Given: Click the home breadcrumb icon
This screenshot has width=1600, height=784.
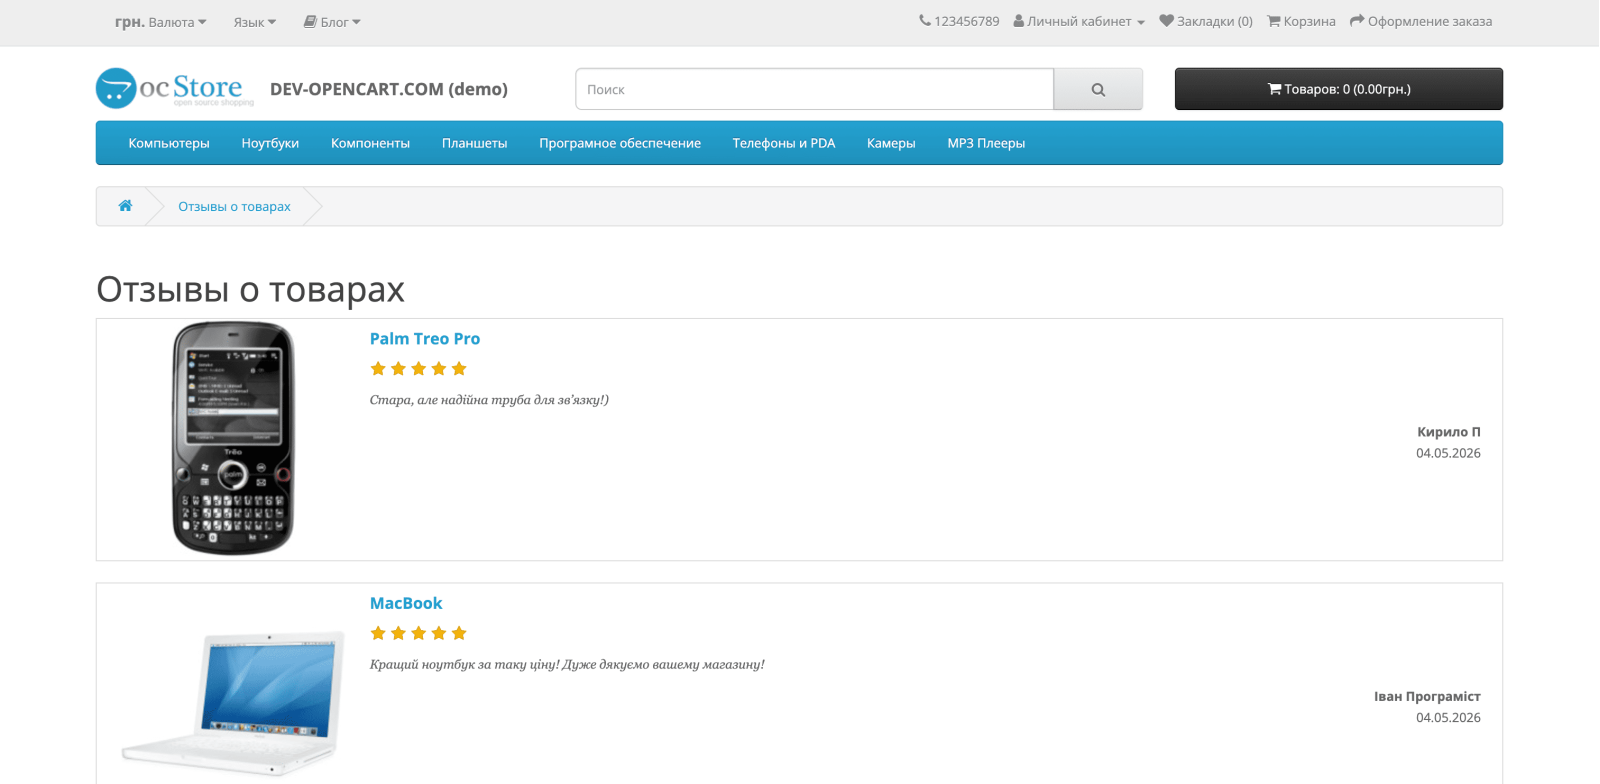Looking at the screenshot, I should tap(125, 206).
